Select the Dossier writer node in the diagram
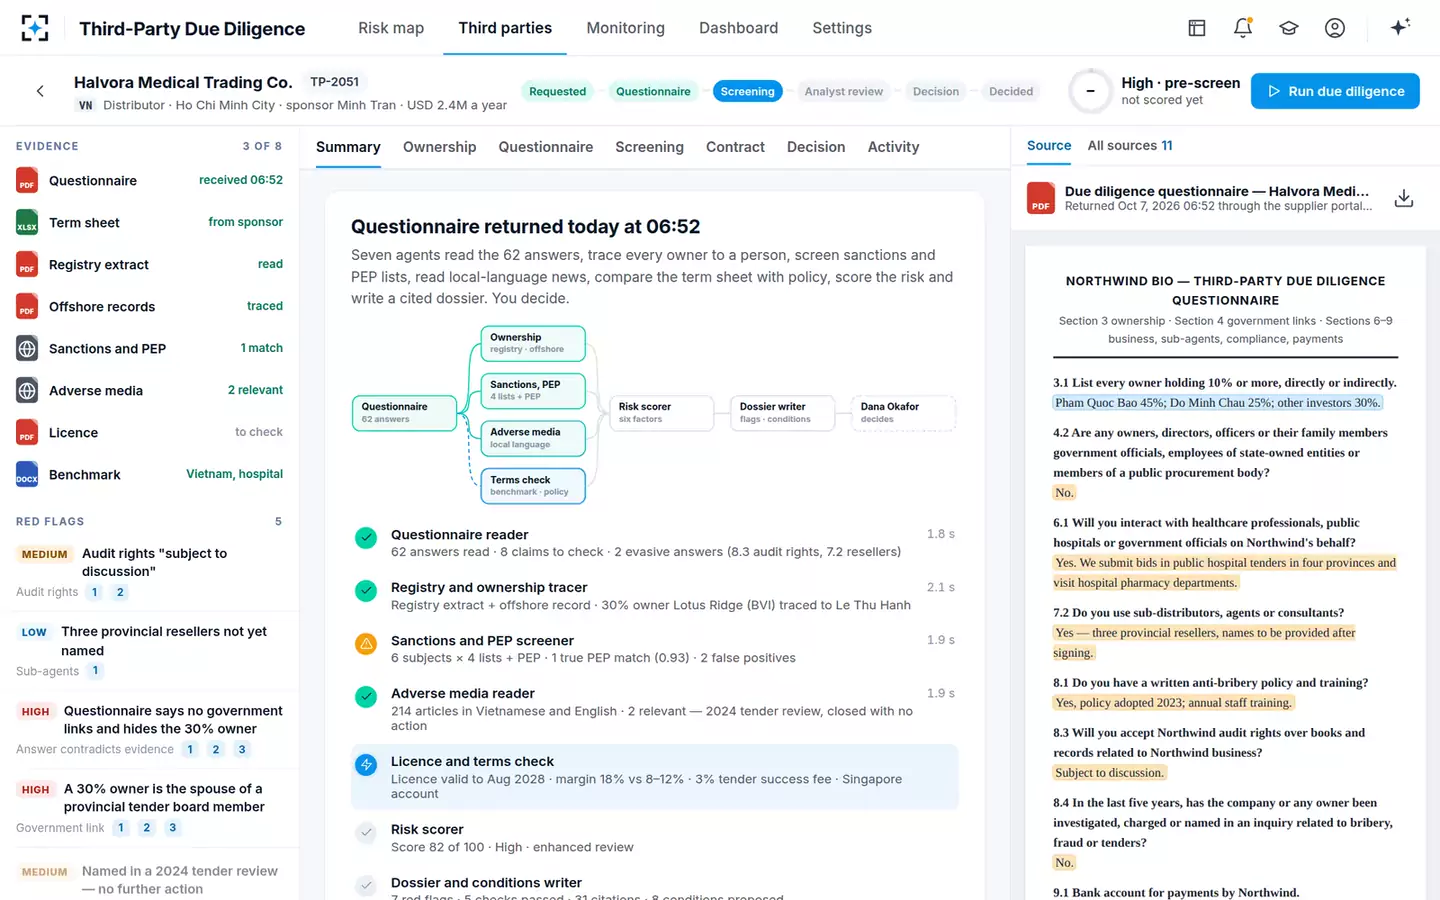 coord(783,413)
